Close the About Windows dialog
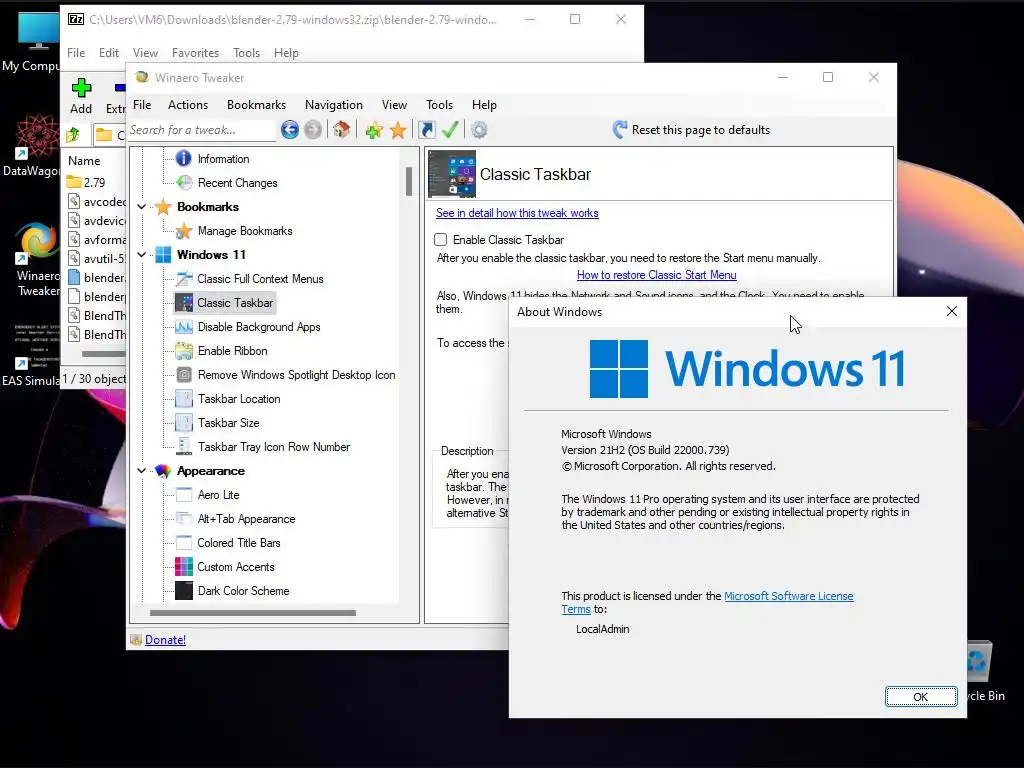This screenshot has height=768, width=1024. 952,312
